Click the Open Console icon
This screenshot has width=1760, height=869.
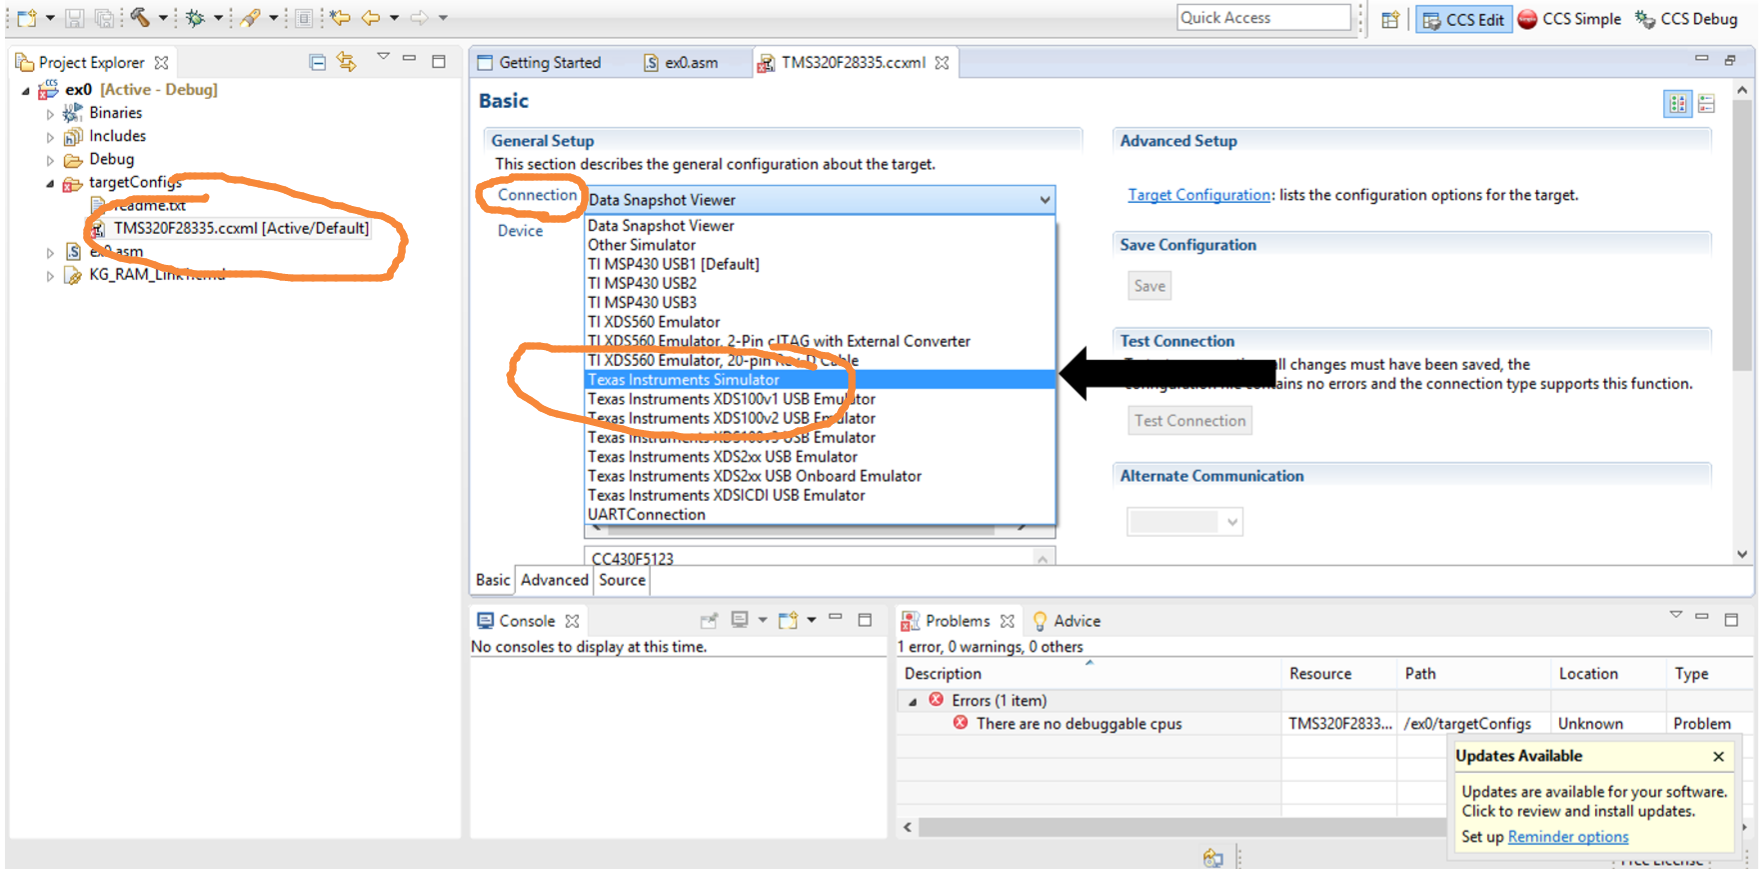pos(788,620)
